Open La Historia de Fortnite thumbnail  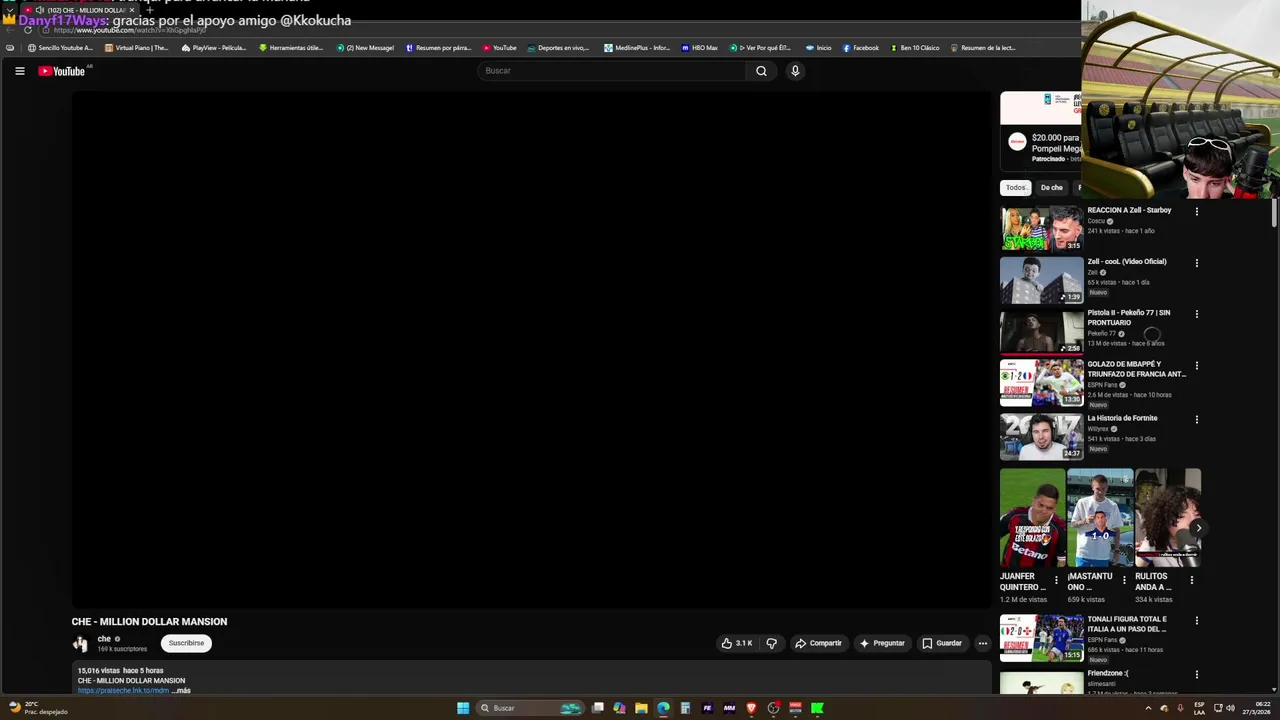tap(1042, 436)
